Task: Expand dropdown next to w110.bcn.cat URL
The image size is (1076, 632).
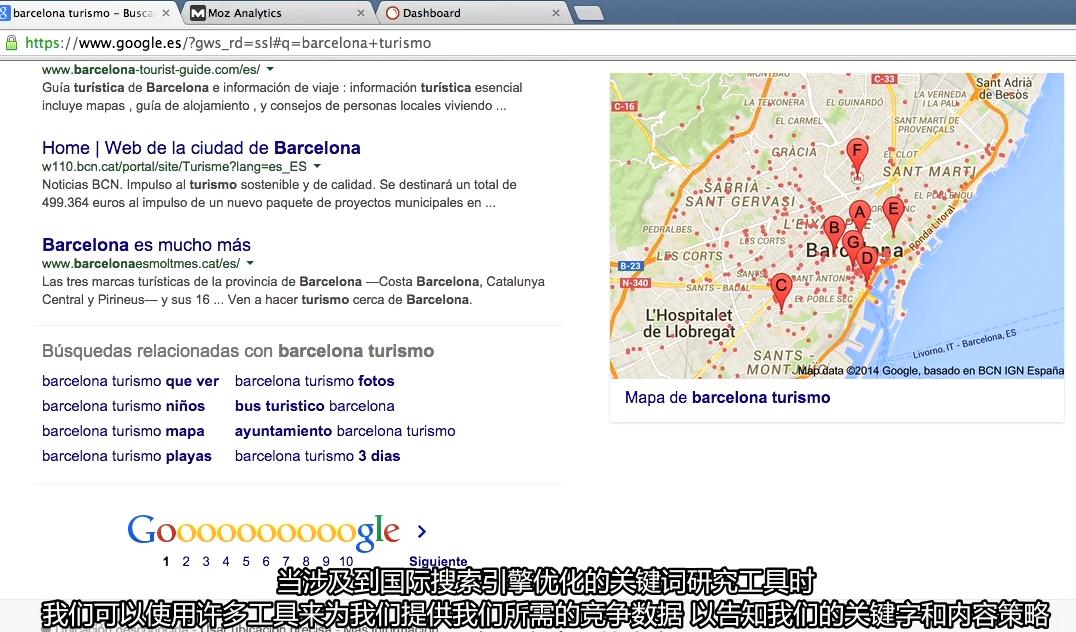Action: point(317,166)
